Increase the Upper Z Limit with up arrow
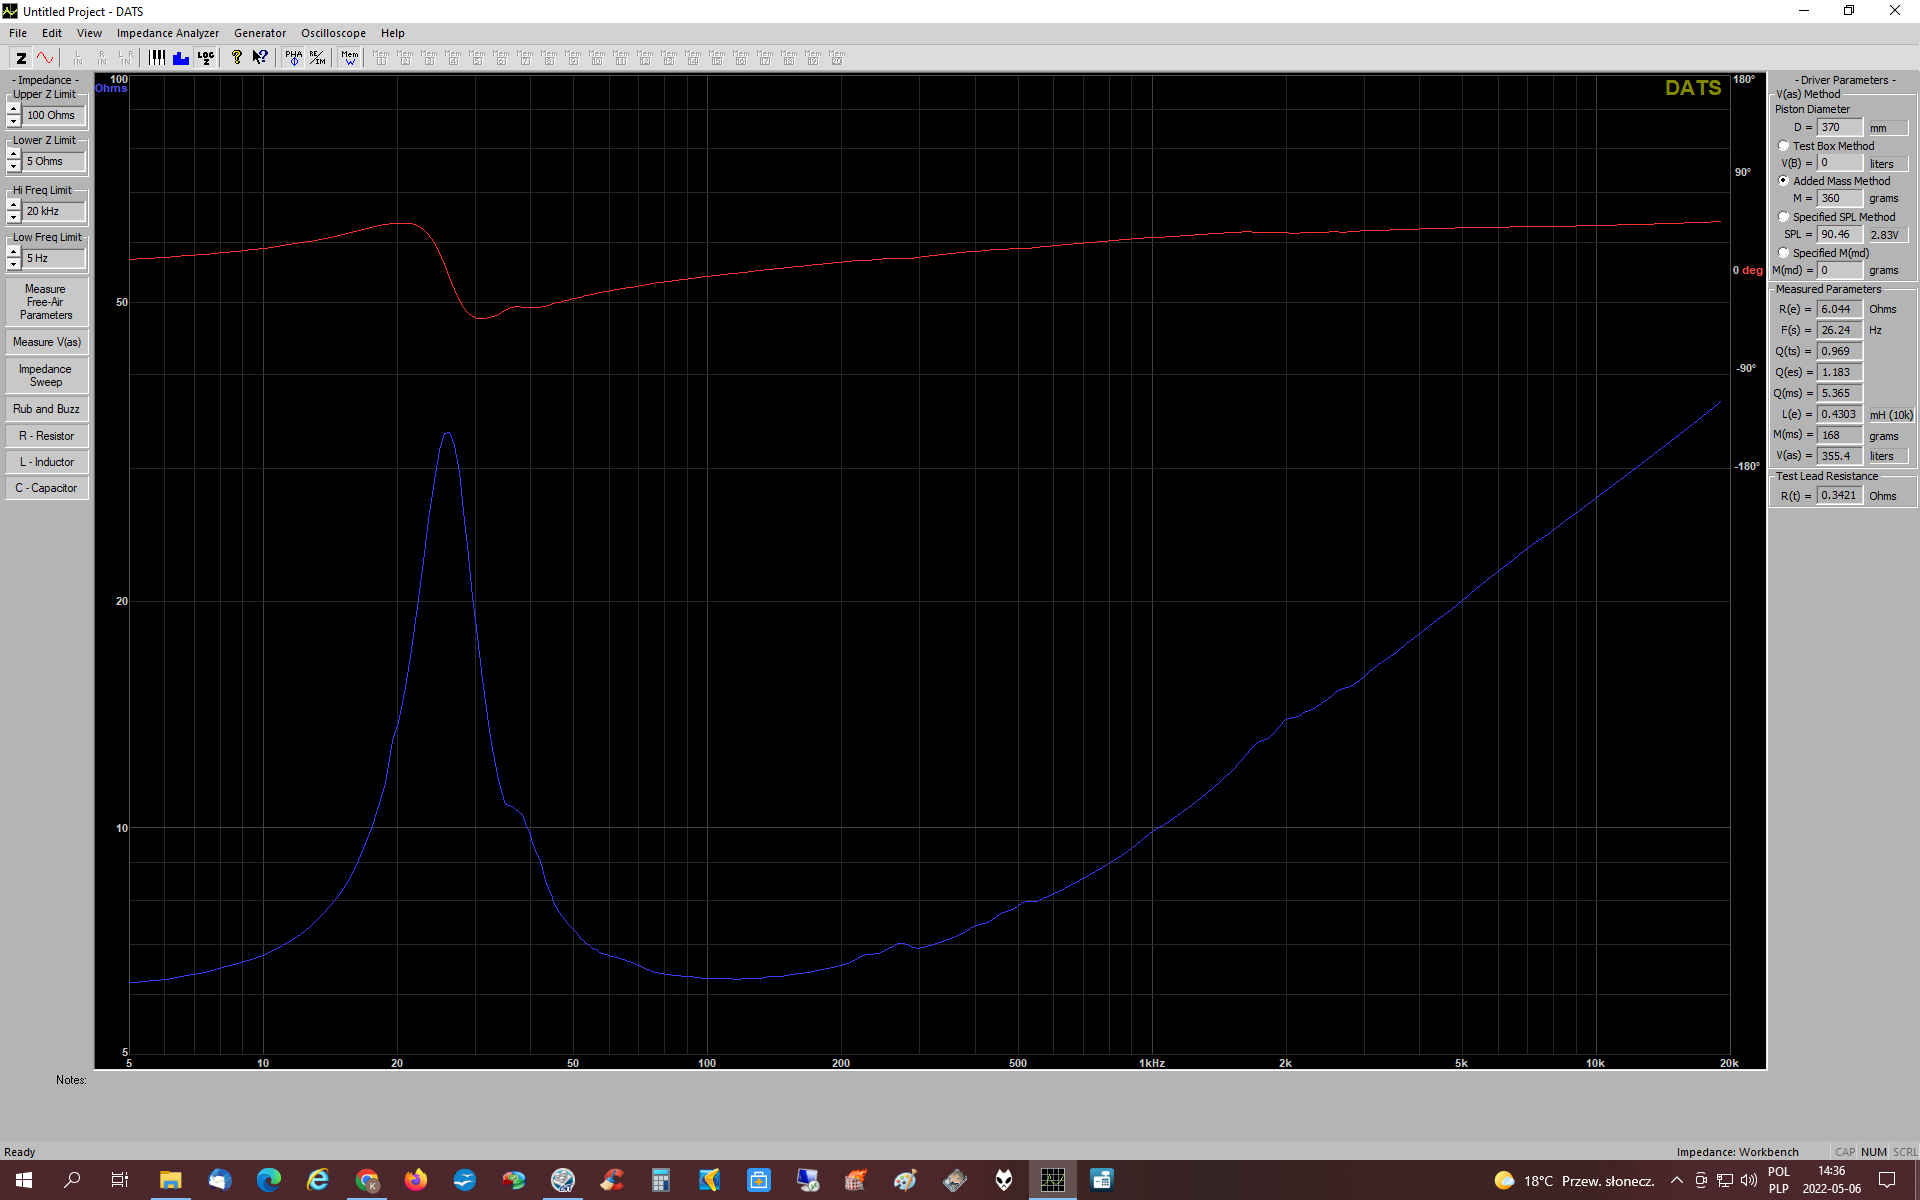The height and width of the screenshot is (1200, 1920). [x=14, y=109]
